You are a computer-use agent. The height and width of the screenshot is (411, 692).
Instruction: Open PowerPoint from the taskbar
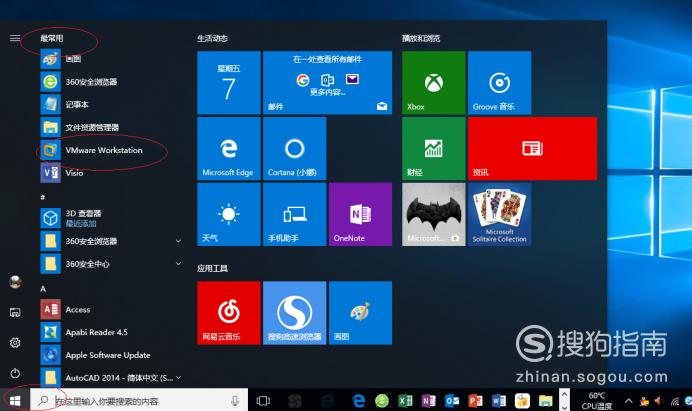pyautogui.click(x=475, y=401)
